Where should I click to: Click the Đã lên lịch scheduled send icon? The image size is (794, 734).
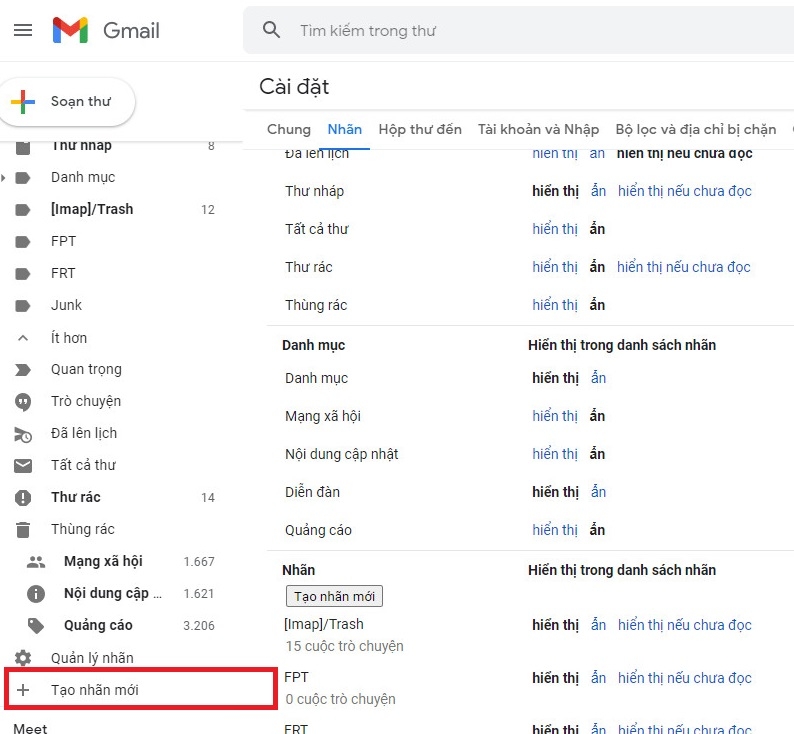(x=23, y=434)
